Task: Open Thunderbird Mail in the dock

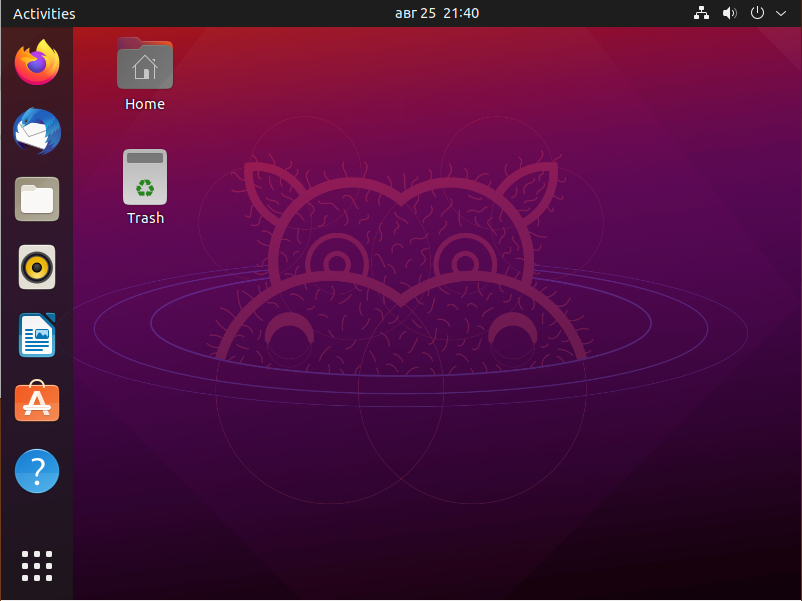Action: tap(37, 131)
